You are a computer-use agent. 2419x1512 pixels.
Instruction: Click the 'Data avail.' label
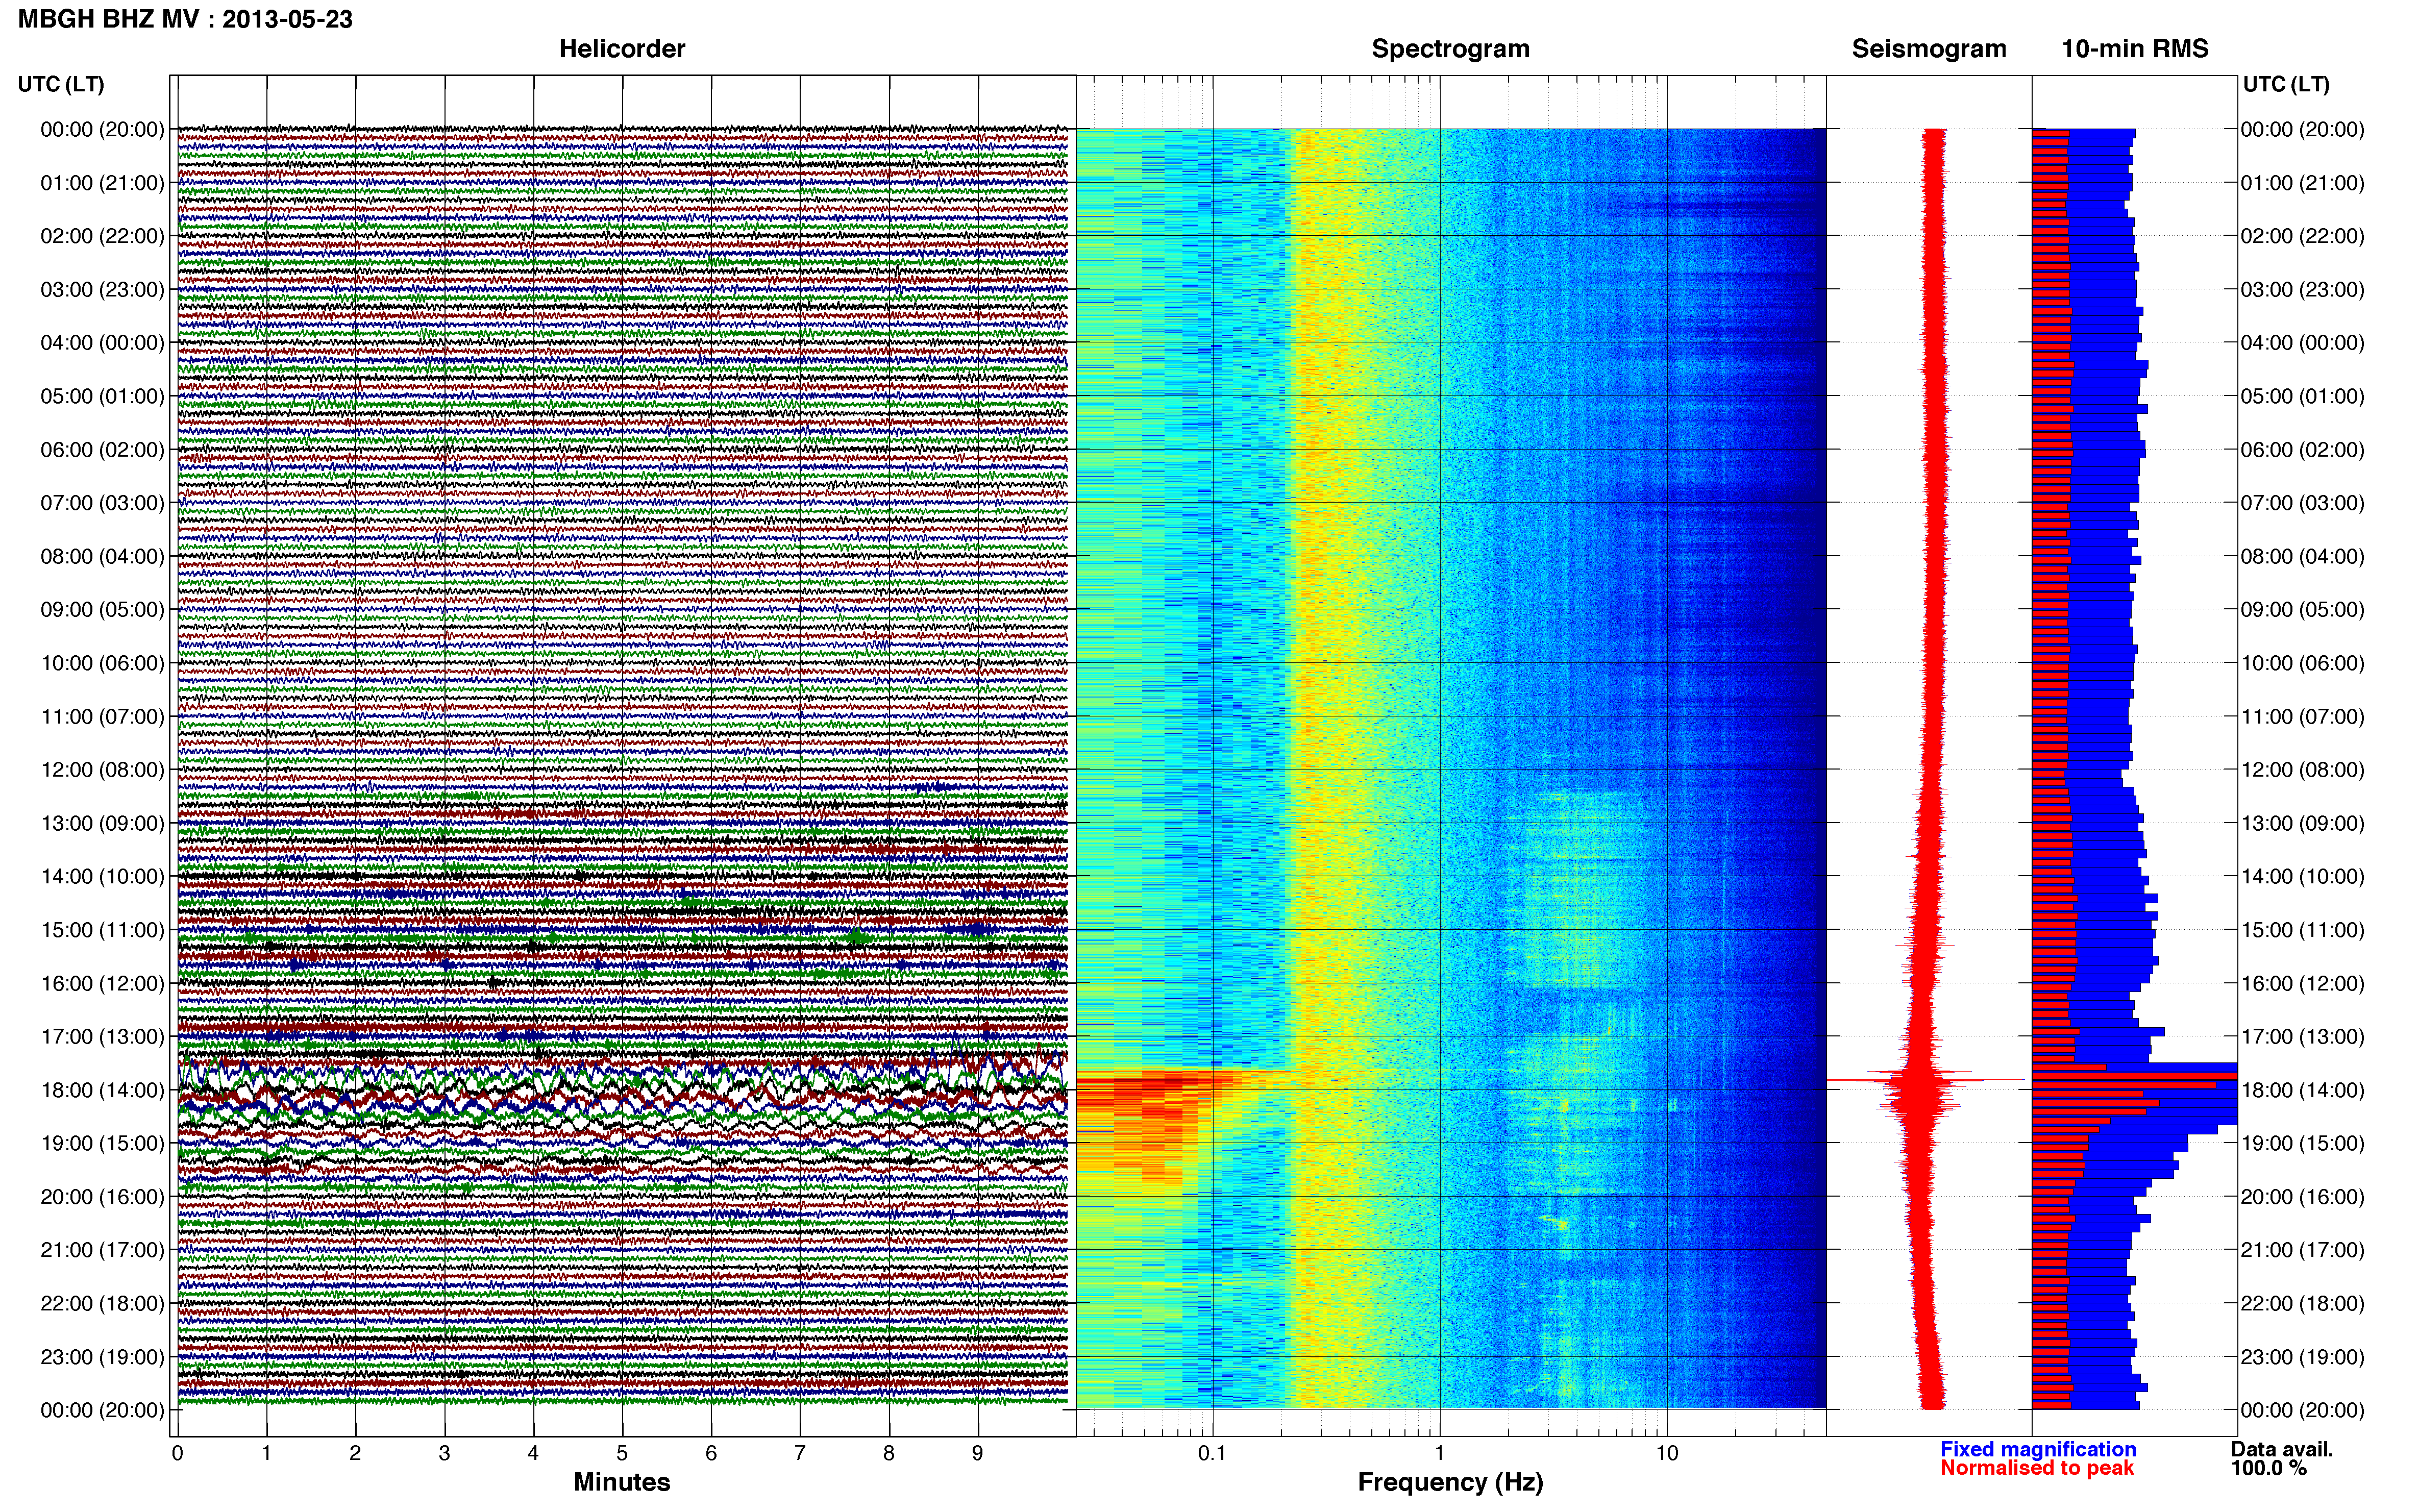click(2282, 1449)
